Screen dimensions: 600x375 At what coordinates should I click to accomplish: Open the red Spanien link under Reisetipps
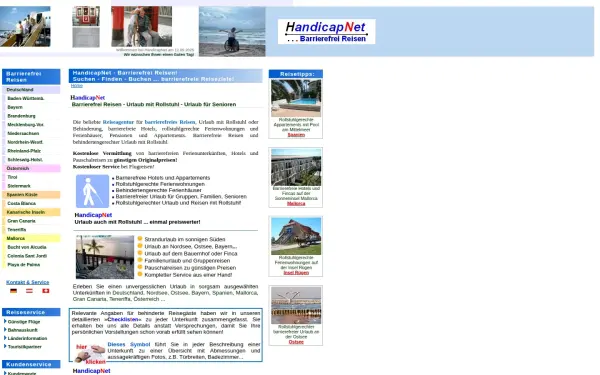pos(296,135)
